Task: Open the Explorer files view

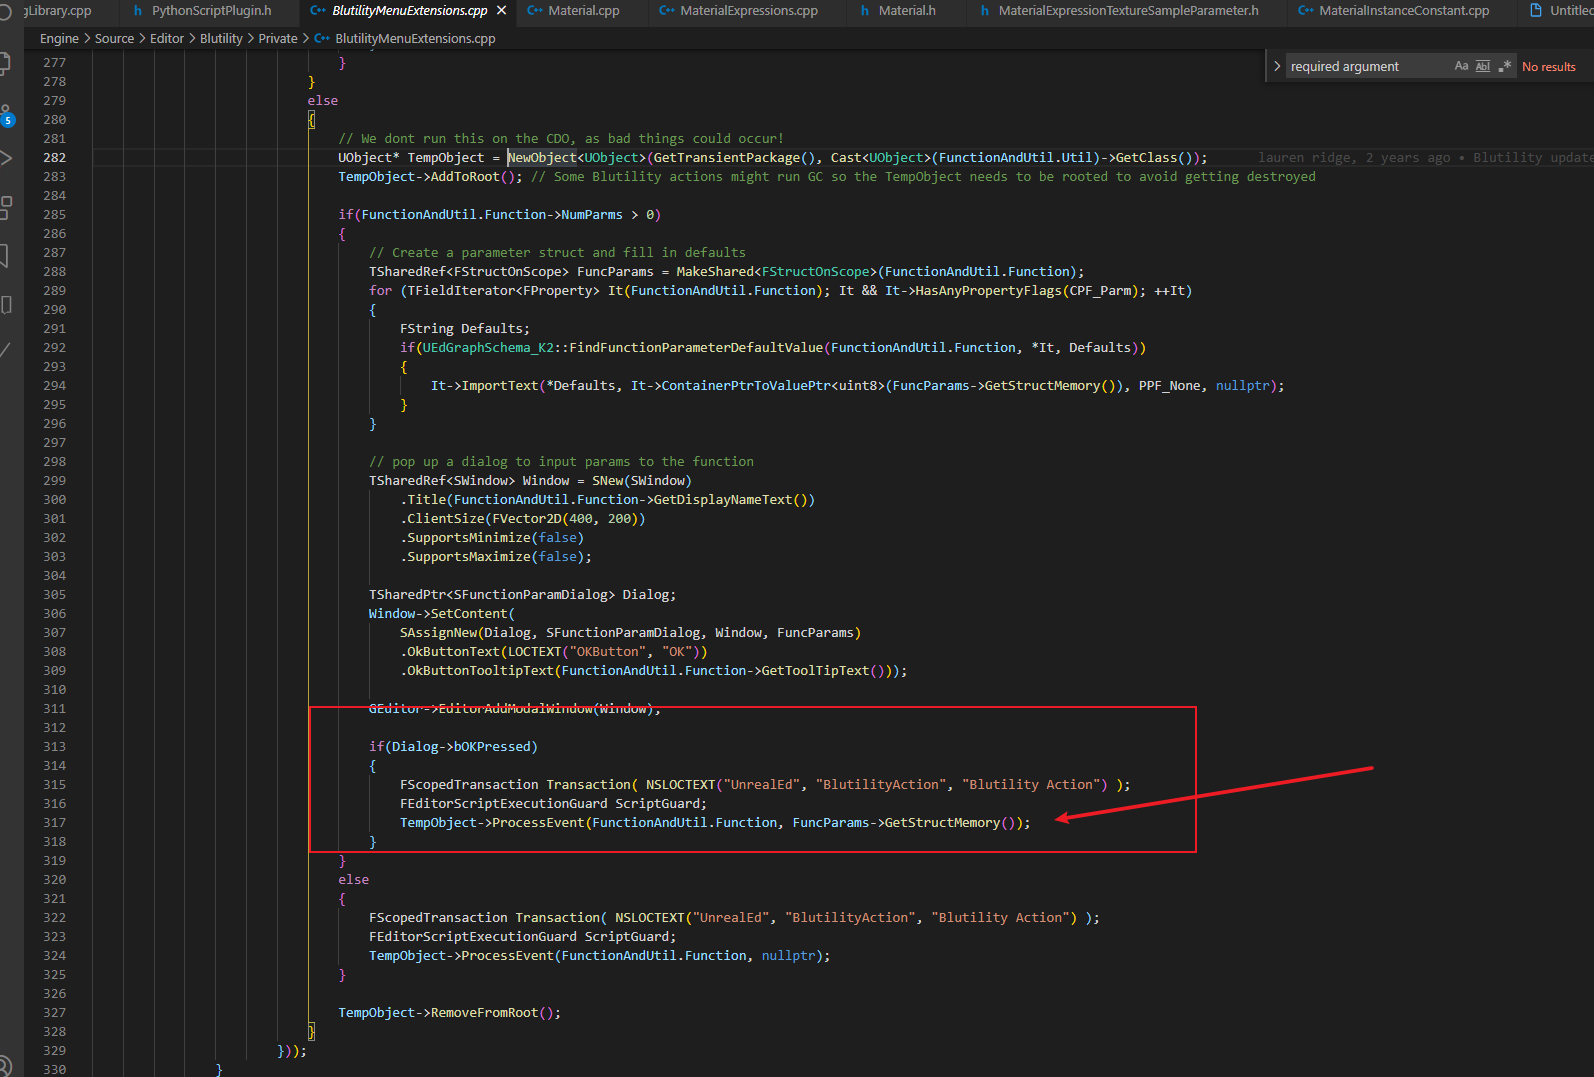Action: pos(5,64)
